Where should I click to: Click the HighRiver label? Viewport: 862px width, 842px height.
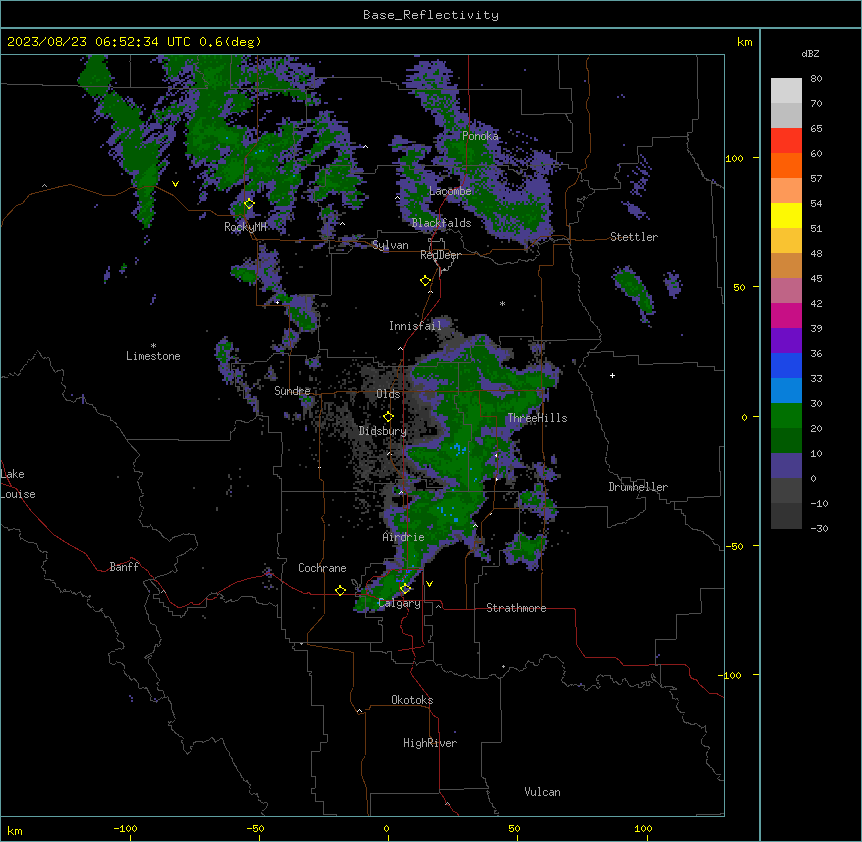(x=430, y=743)
